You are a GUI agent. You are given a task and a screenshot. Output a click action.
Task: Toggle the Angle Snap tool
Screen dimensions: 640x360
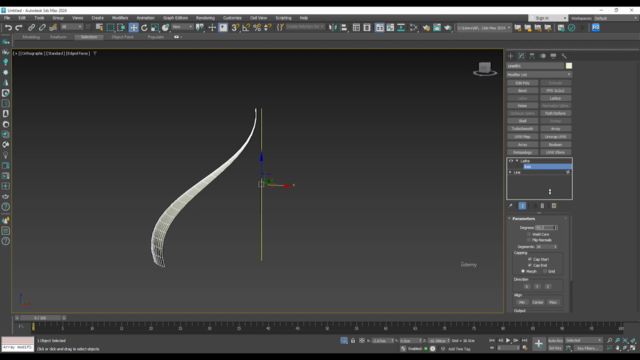click(x=246, y=28)
